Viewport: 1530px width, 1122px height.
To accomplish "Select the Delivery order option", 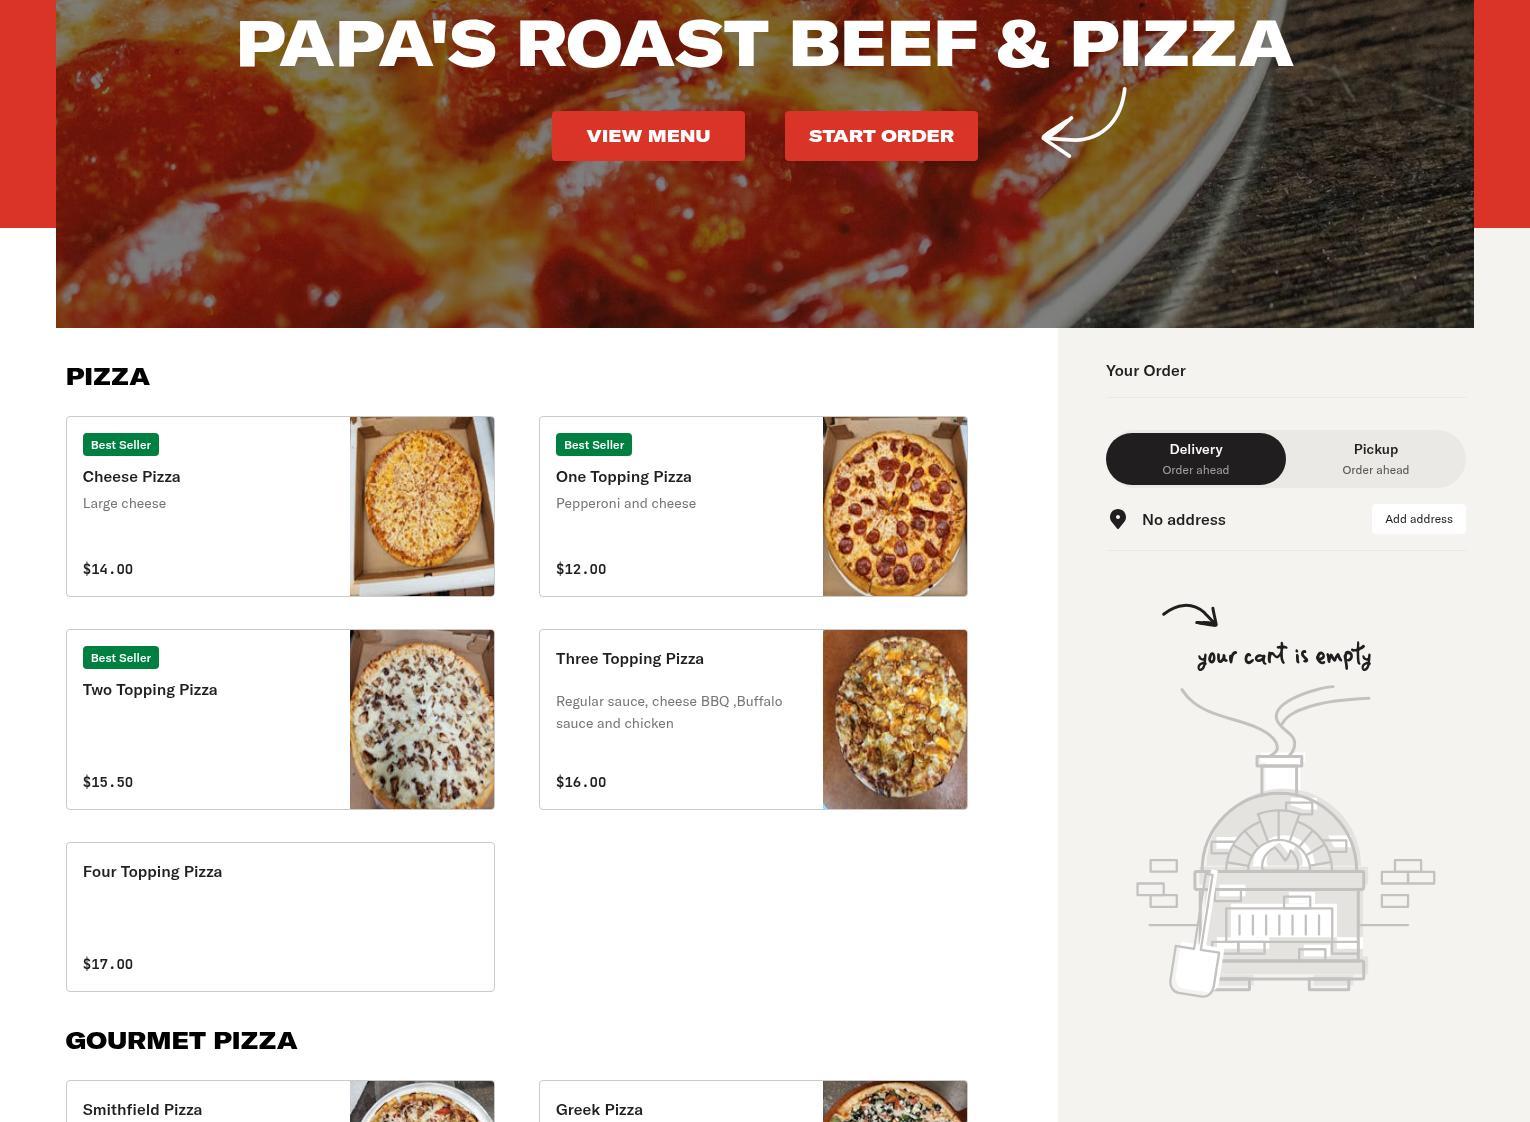I will click(1196, 459).
